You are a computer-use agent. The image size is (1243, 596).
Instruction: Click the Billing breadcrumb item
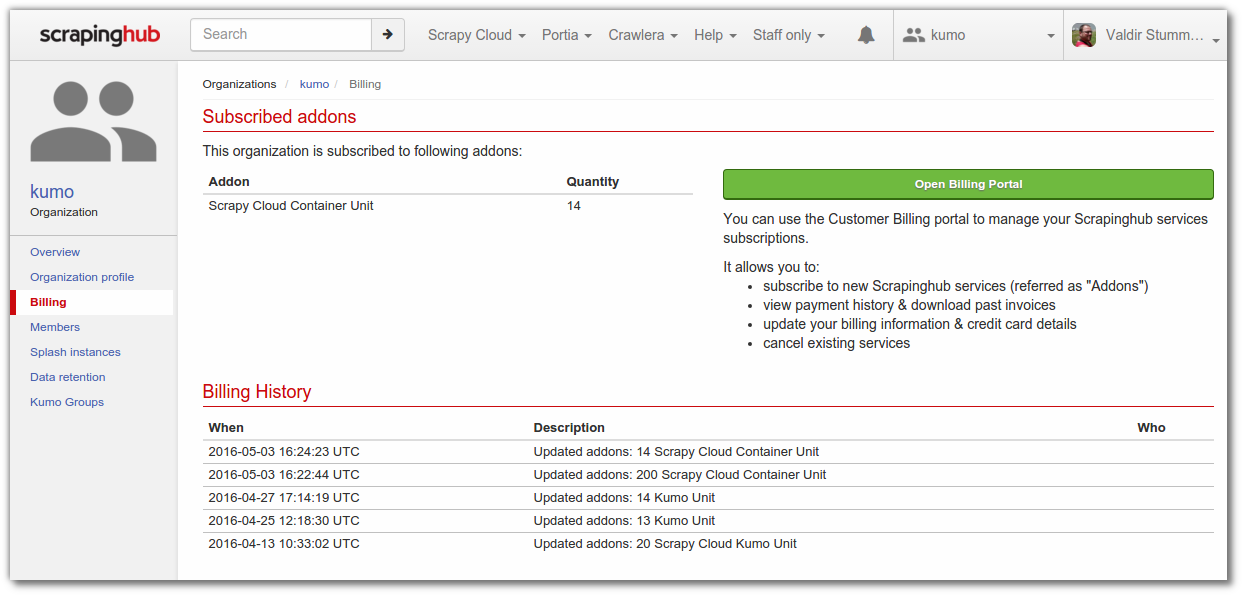coord(365,84)
